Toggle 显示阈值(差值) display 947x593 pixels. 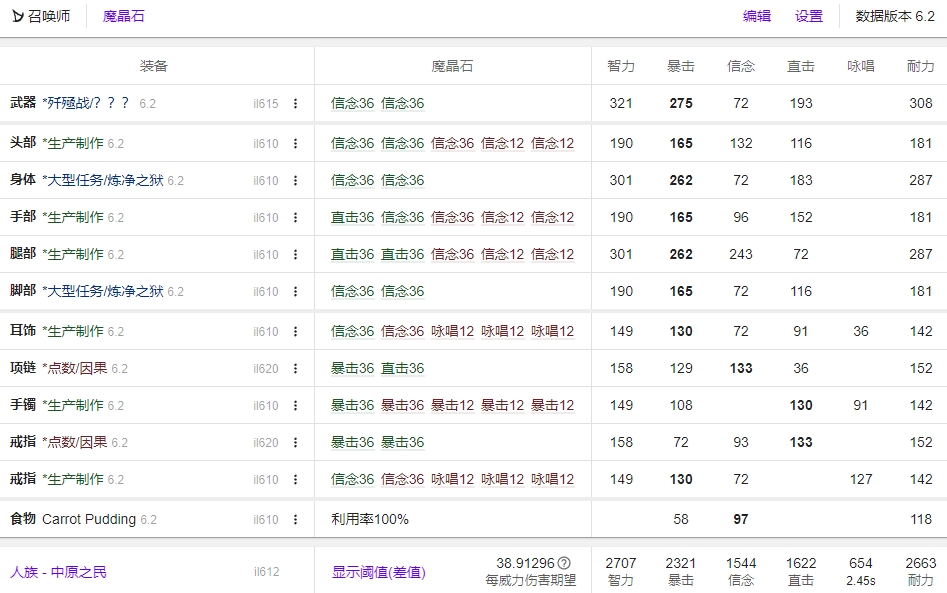378,572
